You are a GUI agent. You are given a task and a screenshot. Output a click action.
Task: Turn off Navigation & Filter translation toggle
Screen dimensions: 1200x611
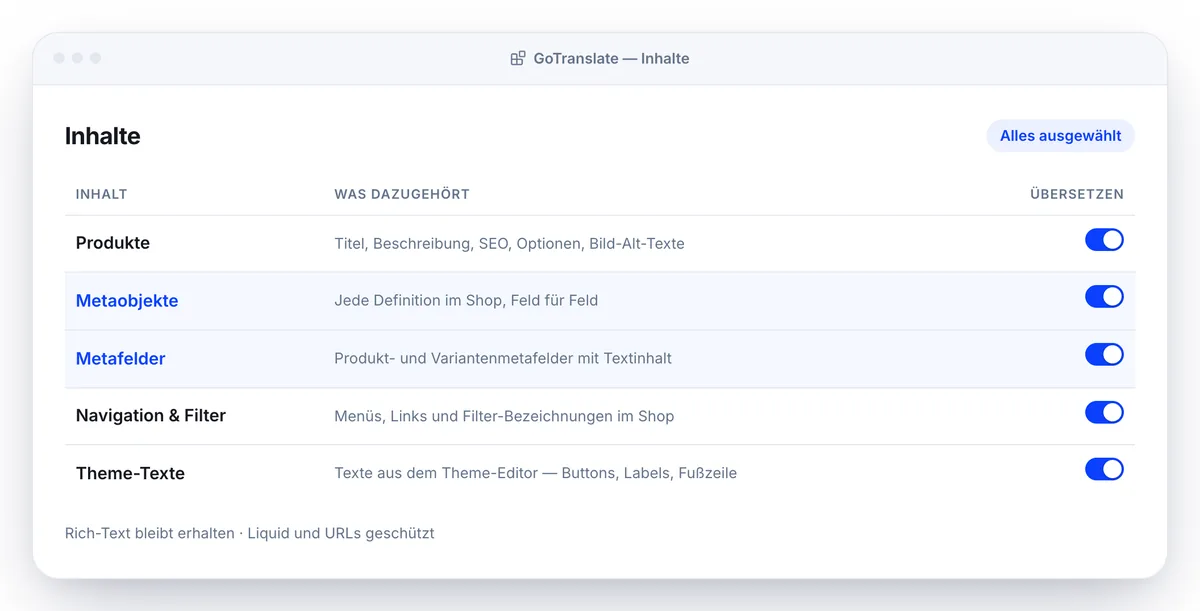1104,412
